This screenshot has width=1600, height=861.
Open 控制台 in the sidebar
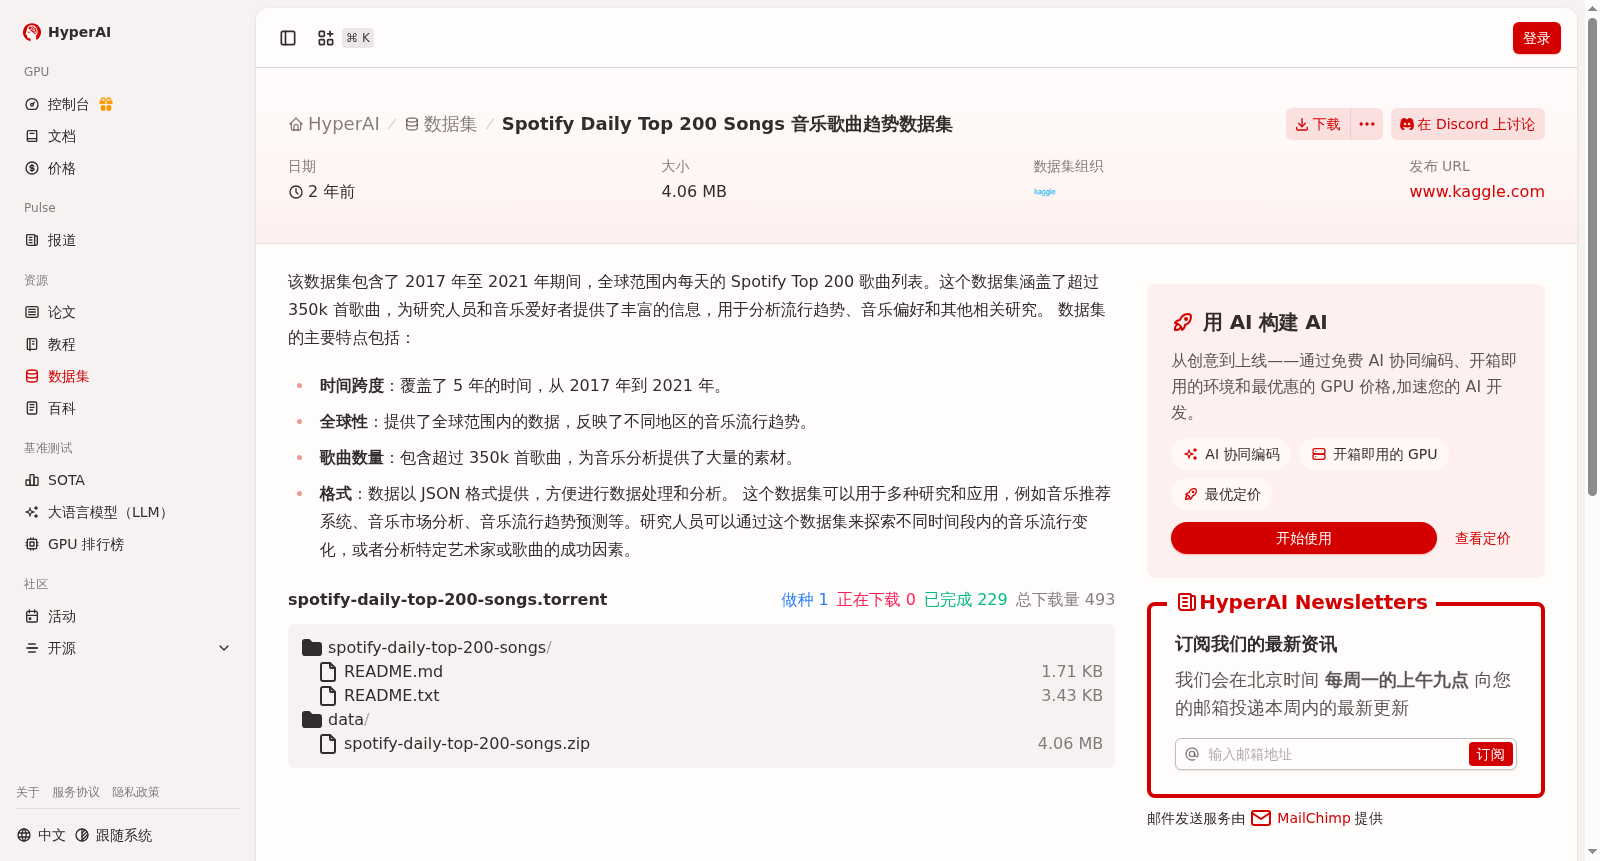(68, 104)
